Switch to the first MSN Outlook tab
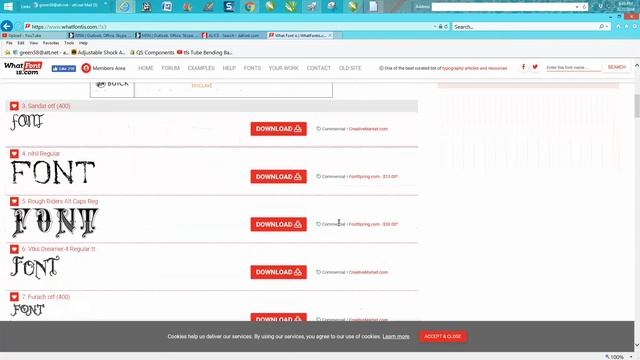 [x=100, y=36]
